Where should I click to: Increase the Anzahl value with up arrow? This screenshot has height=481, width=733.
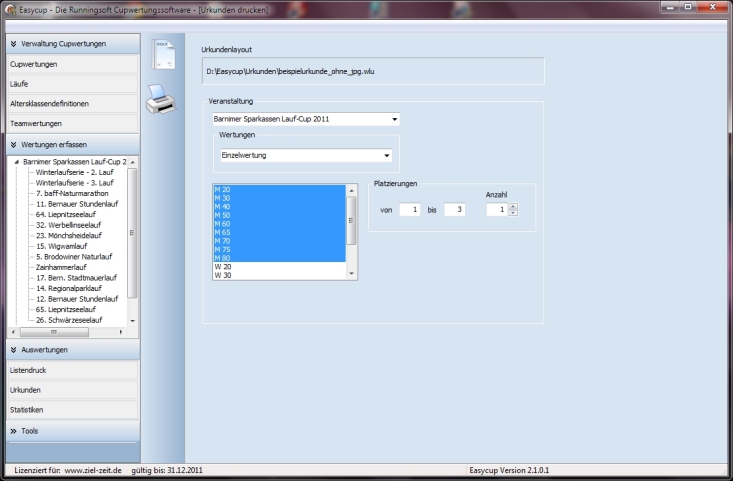(514, 207)
